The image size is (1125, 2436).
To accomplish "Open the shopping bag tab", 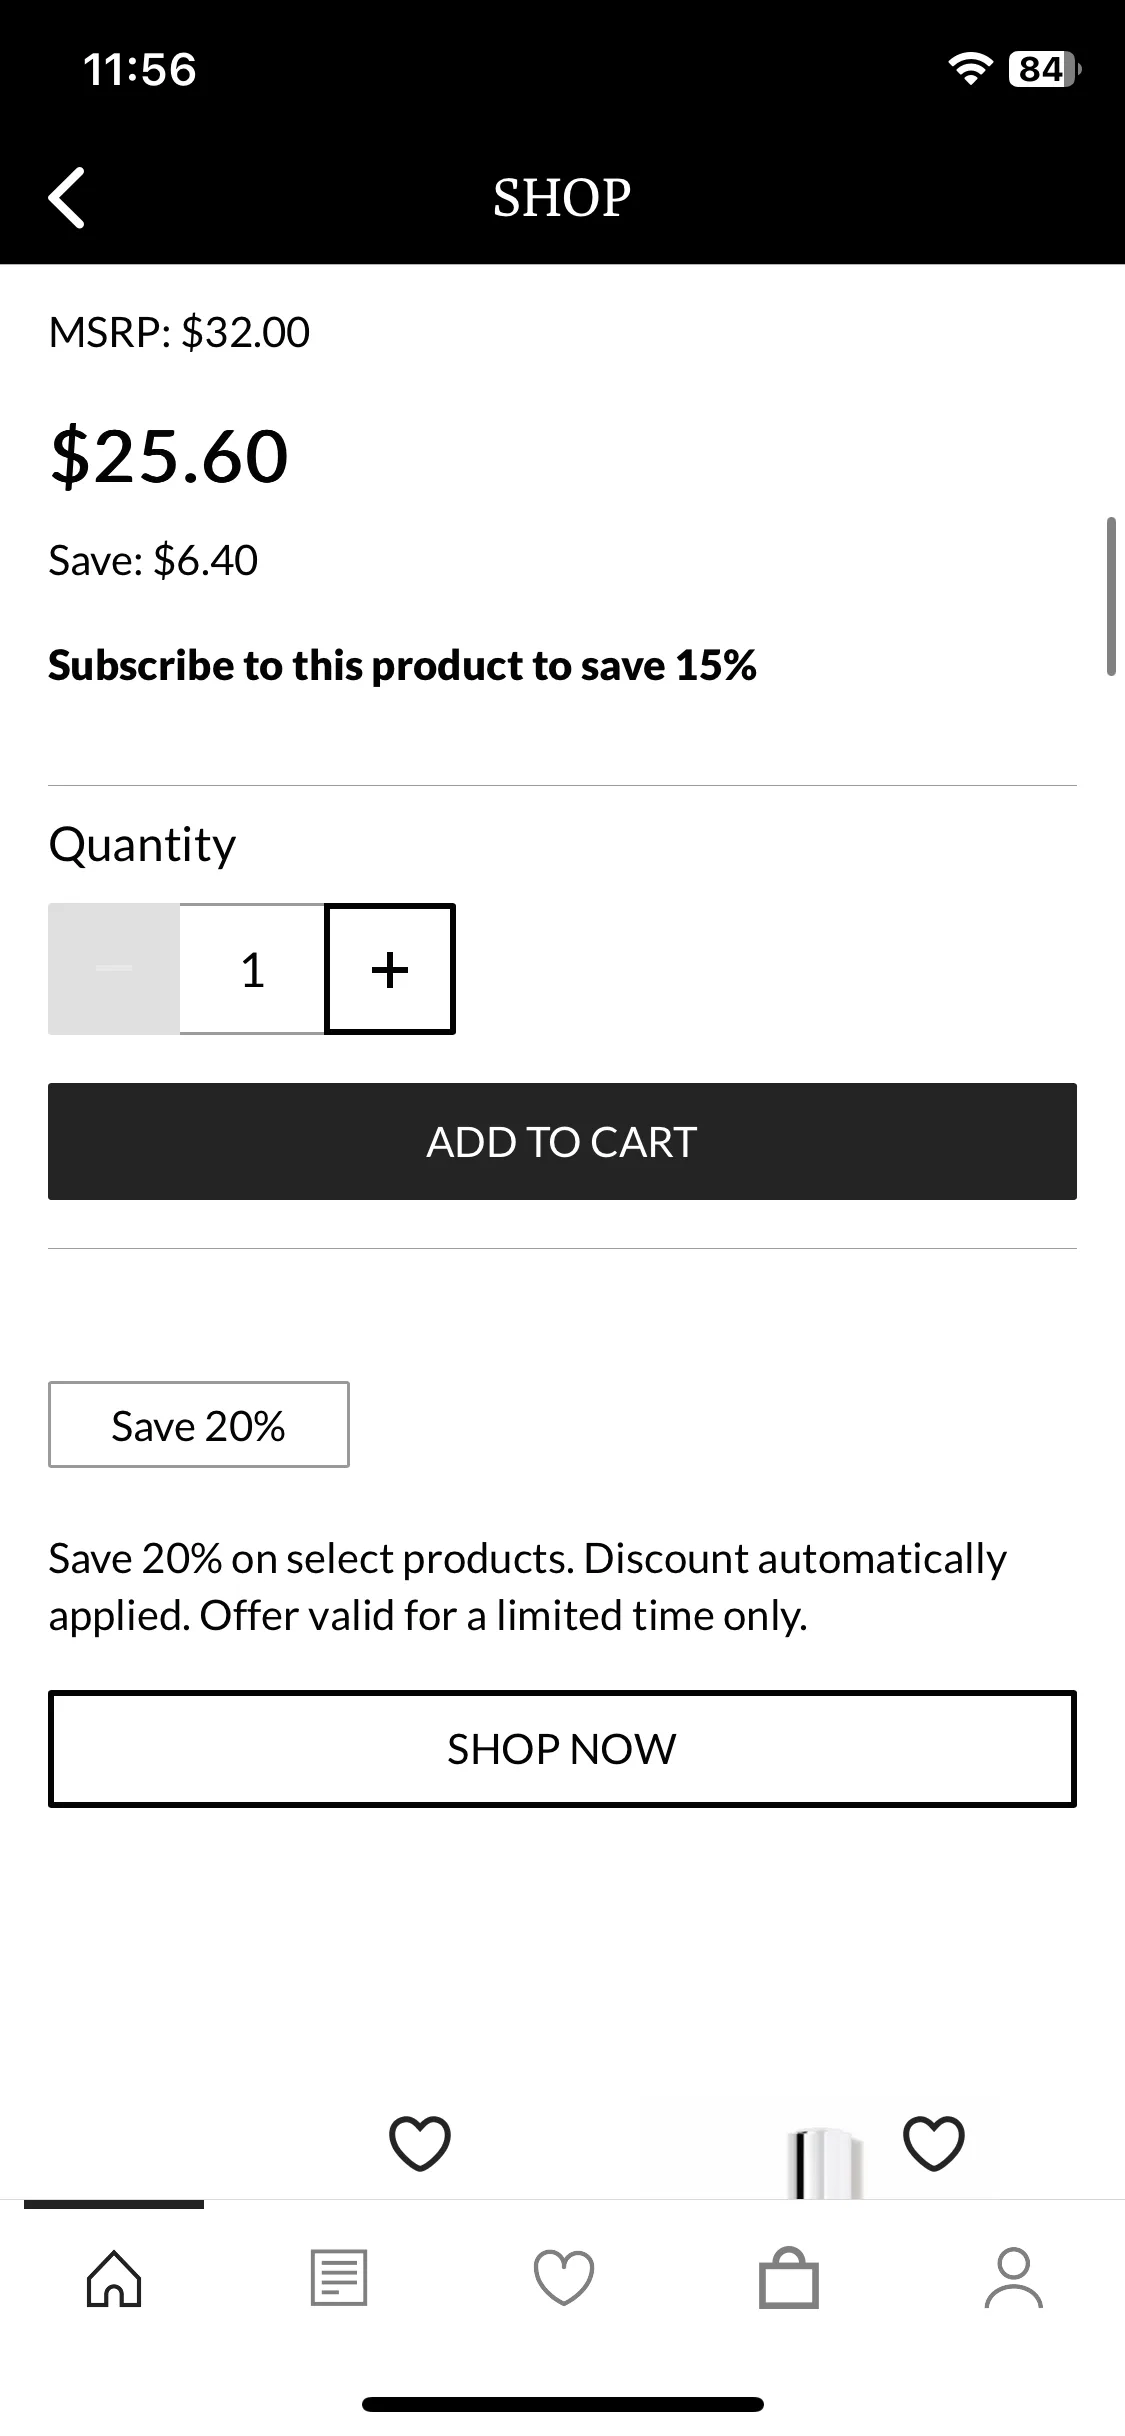I will (789, 2278).
